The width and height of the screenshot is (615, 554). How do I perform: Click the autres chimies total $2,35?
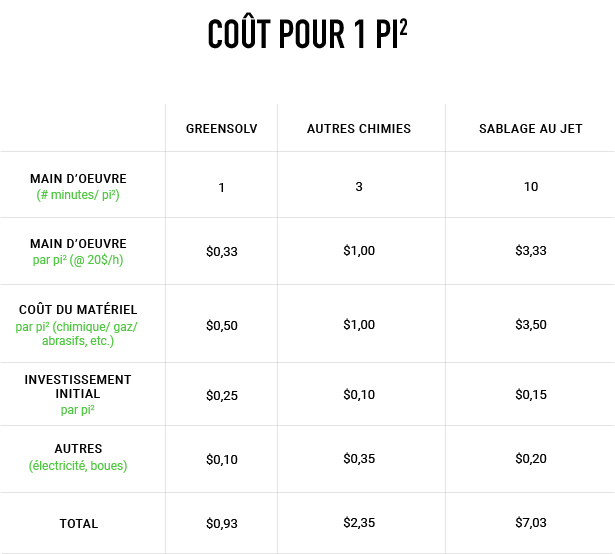[x=358, y=523]
